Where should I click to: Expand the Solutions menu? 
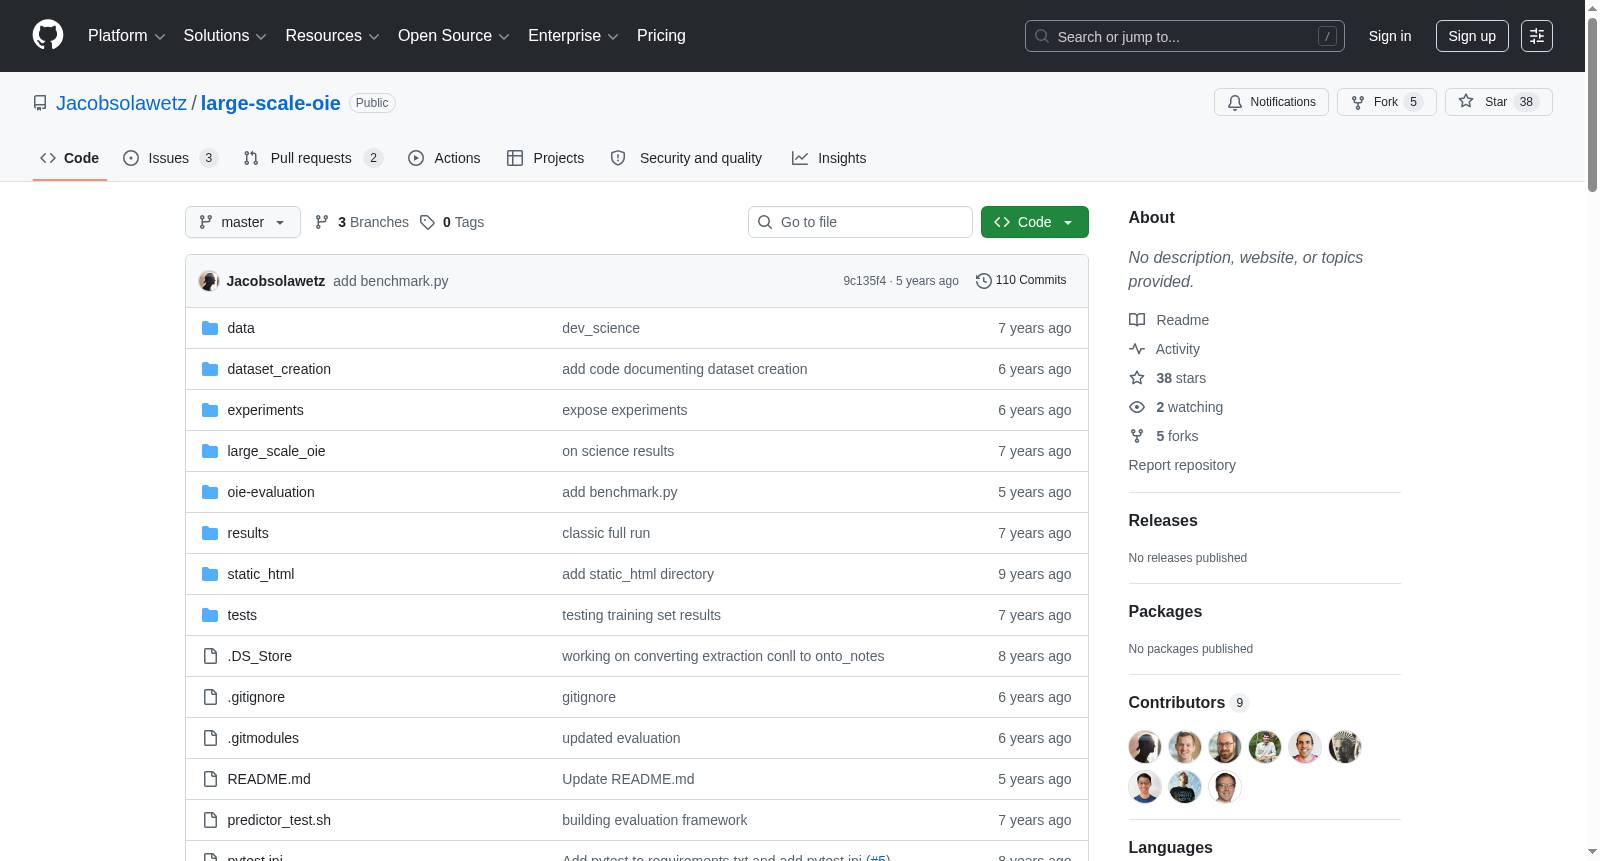(225, 36)
